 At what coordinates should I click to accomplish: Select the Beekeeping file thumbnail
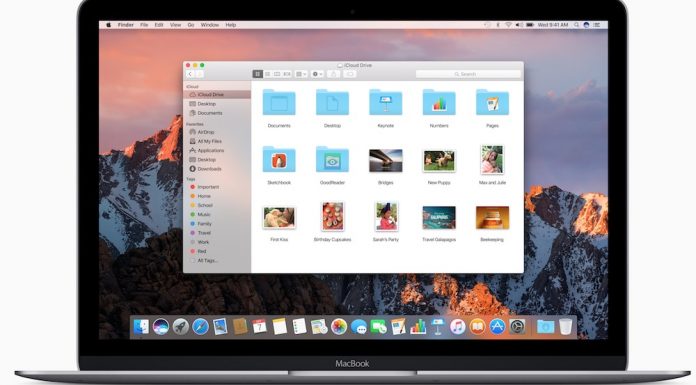492,218
